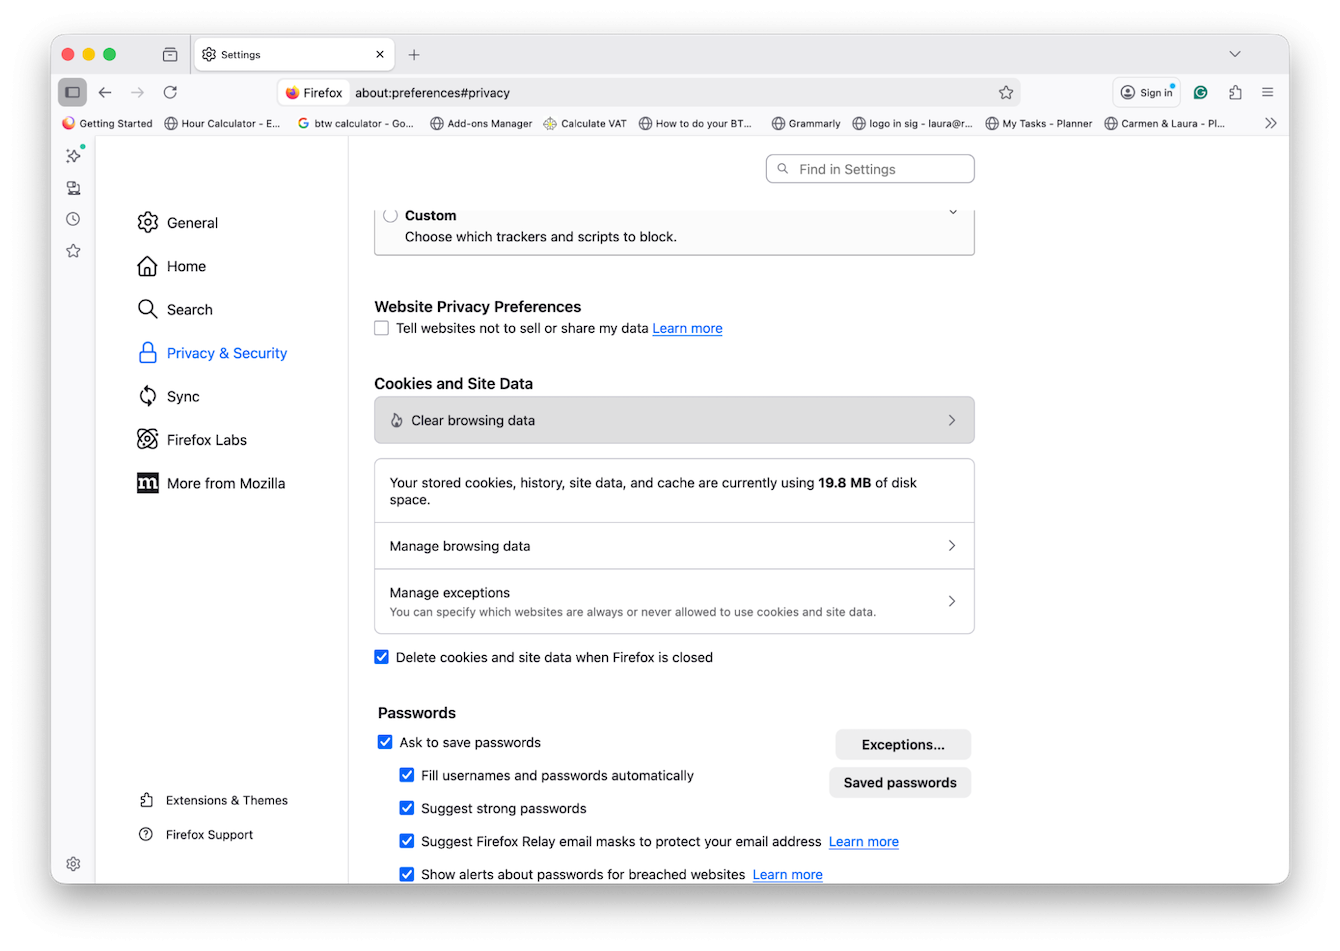1340x951 pixels.
Task: Open Manage browsing data
Action: coord(673,545)
